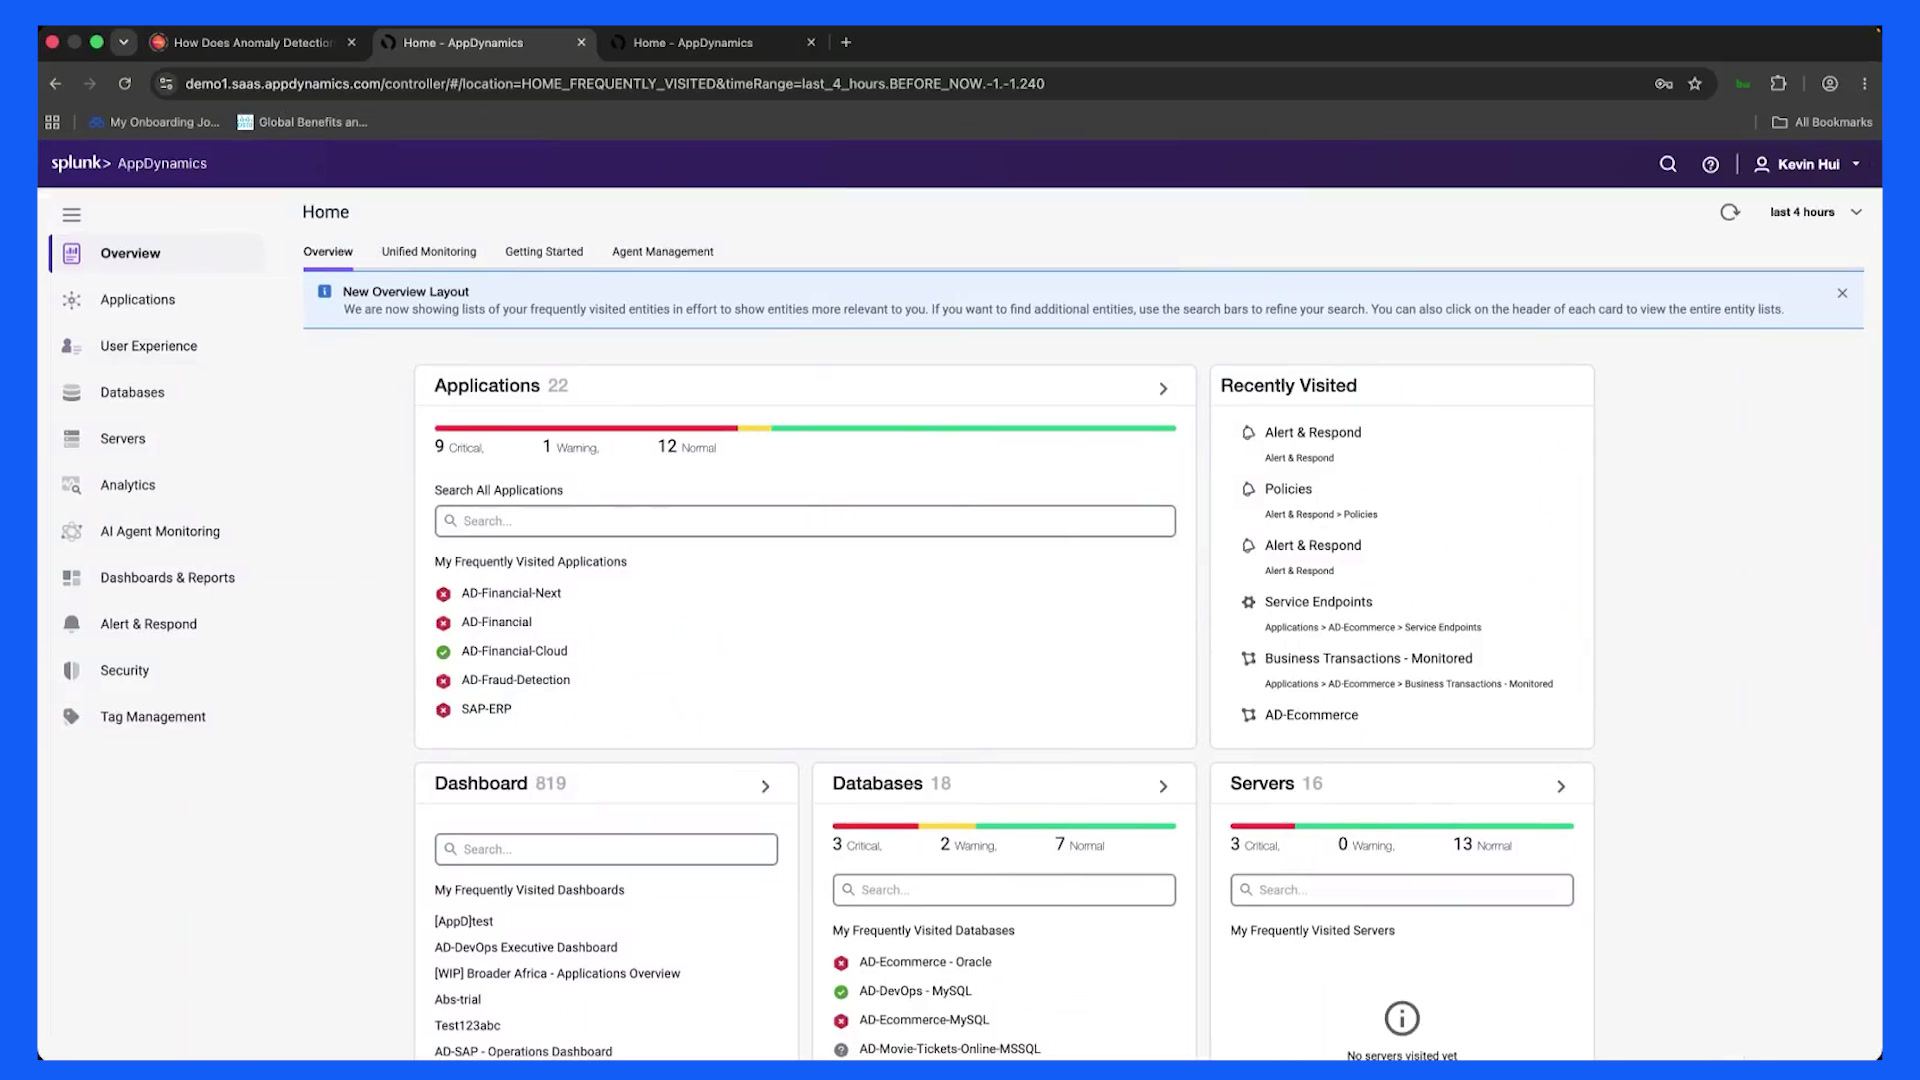Open Dashboards & Reports in sidebar
Screen dimensions: 1920x1080
(167, 578)
